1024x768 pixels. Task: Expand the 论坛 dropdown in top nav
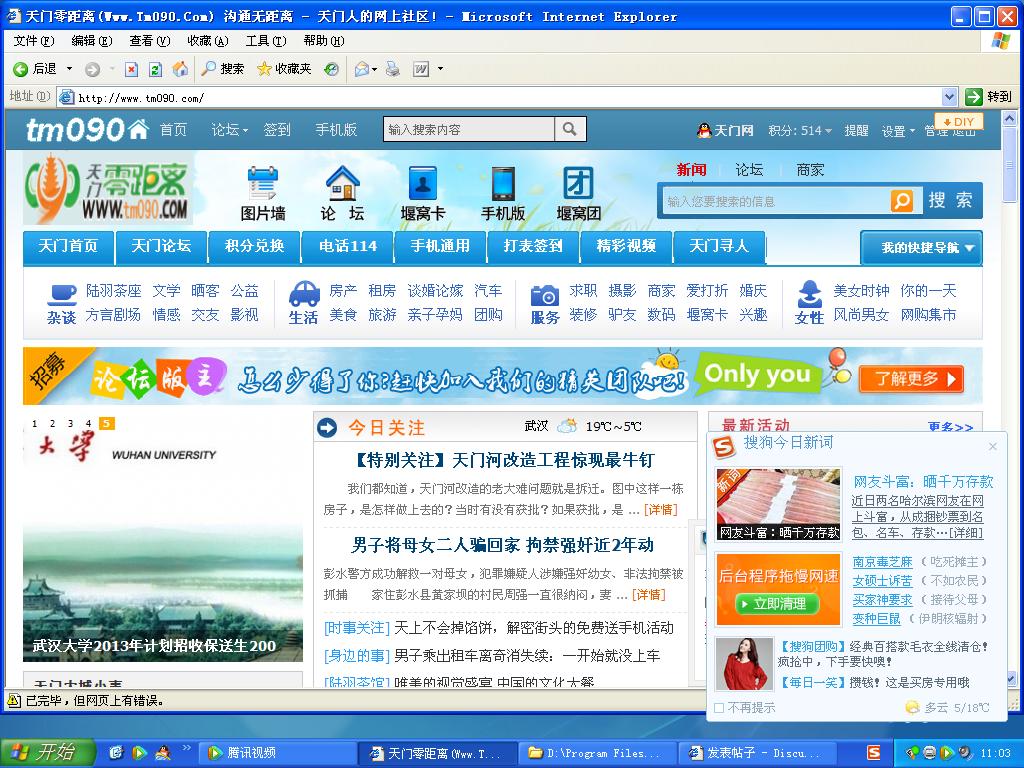pyautogui.click(x=246, y=131)
